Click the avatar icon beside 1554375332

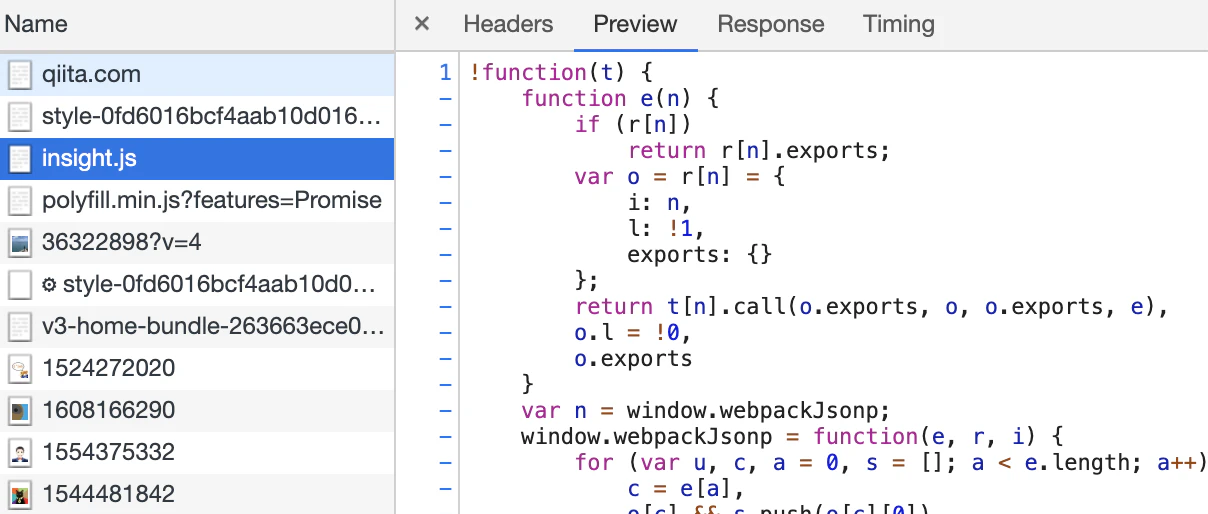20,453
